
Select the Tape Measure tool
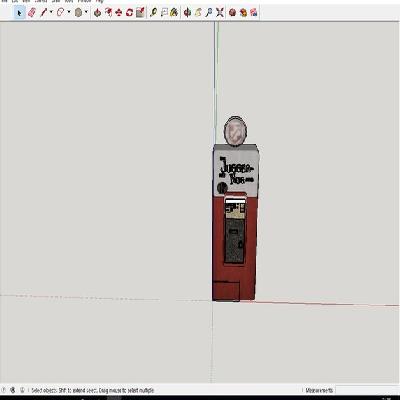(x=153, y=13)
